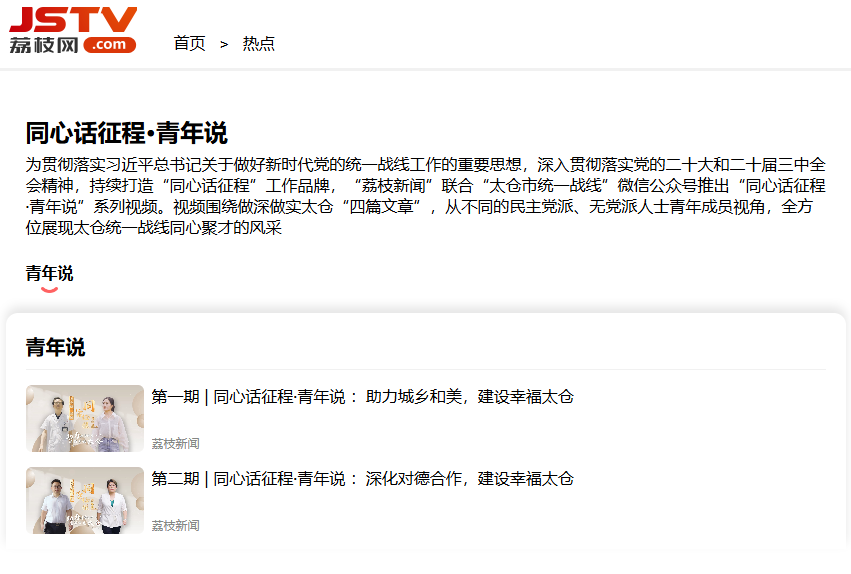Click the 荔枝网 logo text
Image resolution: width=851 pixels, height=574 pixels.
click(x=43, y=45)
